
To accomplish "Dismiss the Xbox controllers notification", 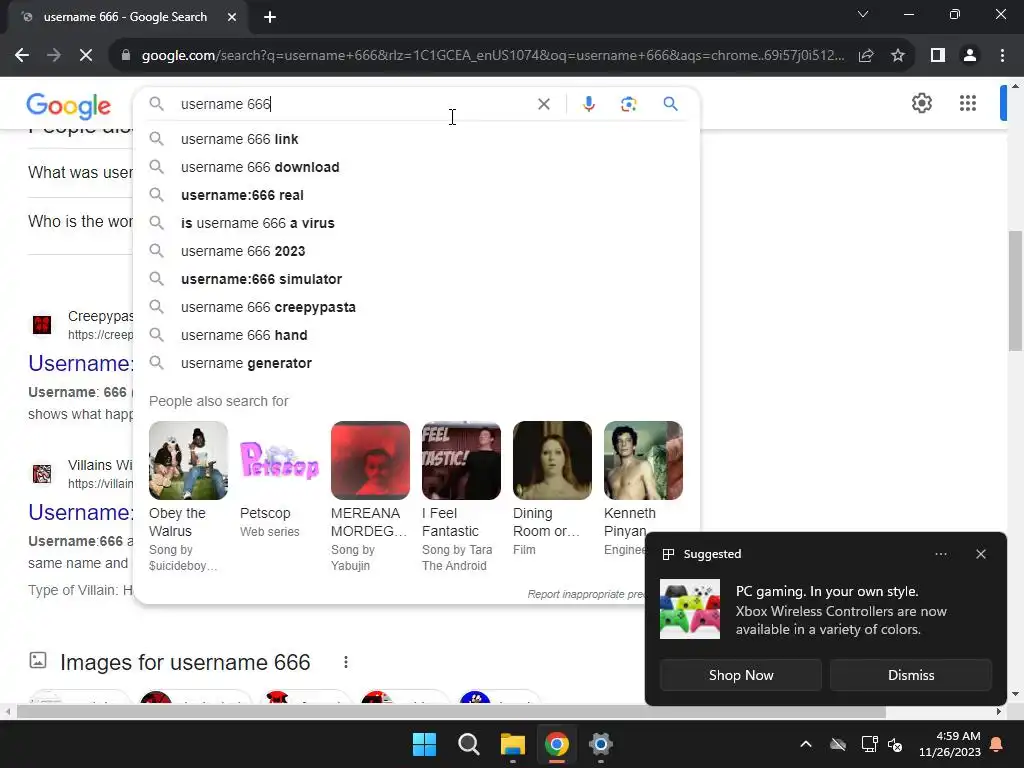I will tap(911, 675).
